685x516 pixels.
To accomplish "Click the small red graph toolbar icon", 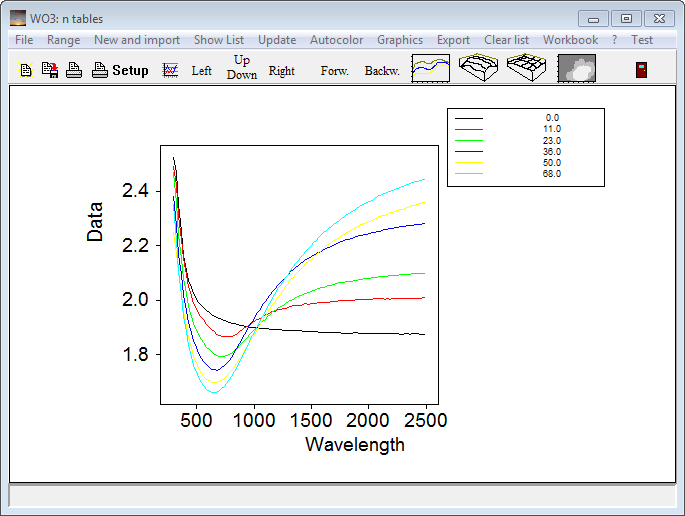I will click(x=171, y=70).
